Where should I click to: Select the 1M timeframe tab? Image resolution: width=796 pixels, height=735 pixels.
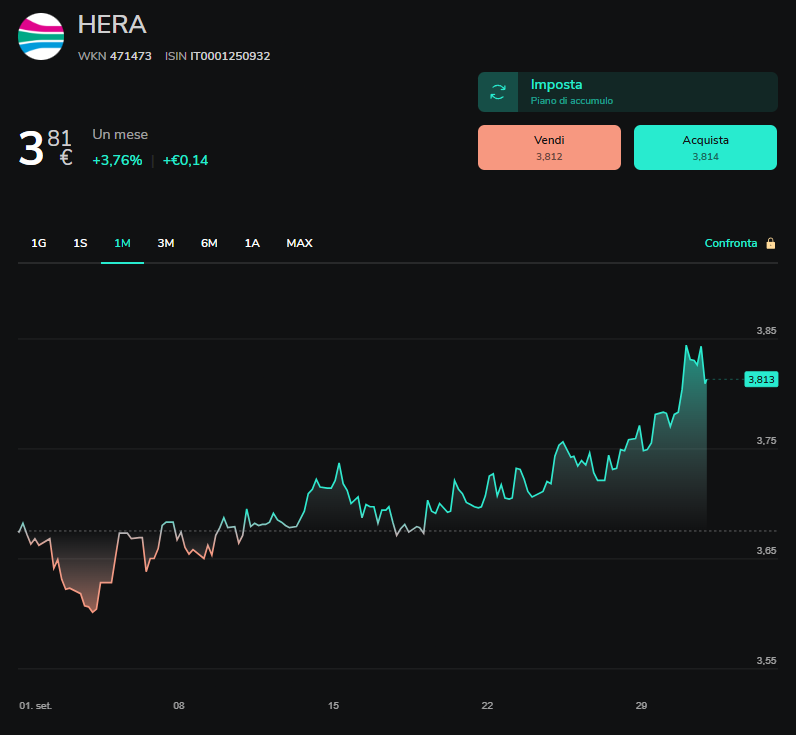point(122,243)
